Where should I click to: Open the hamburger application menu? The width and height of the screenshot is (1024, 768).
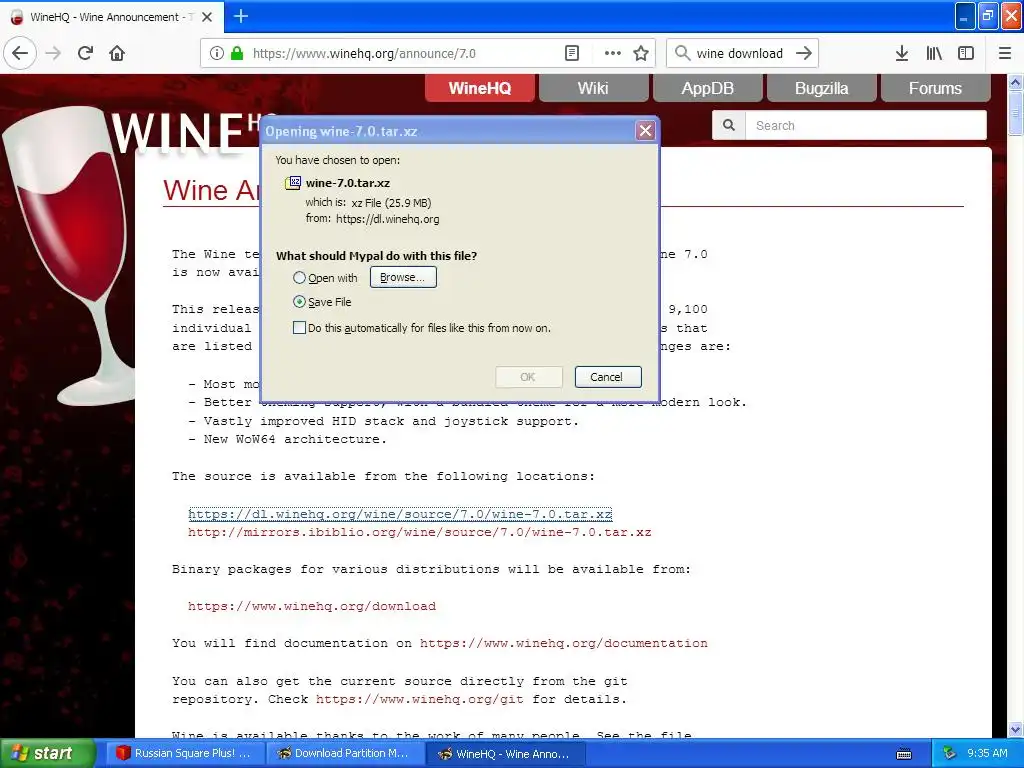(x=1005, y=53)
